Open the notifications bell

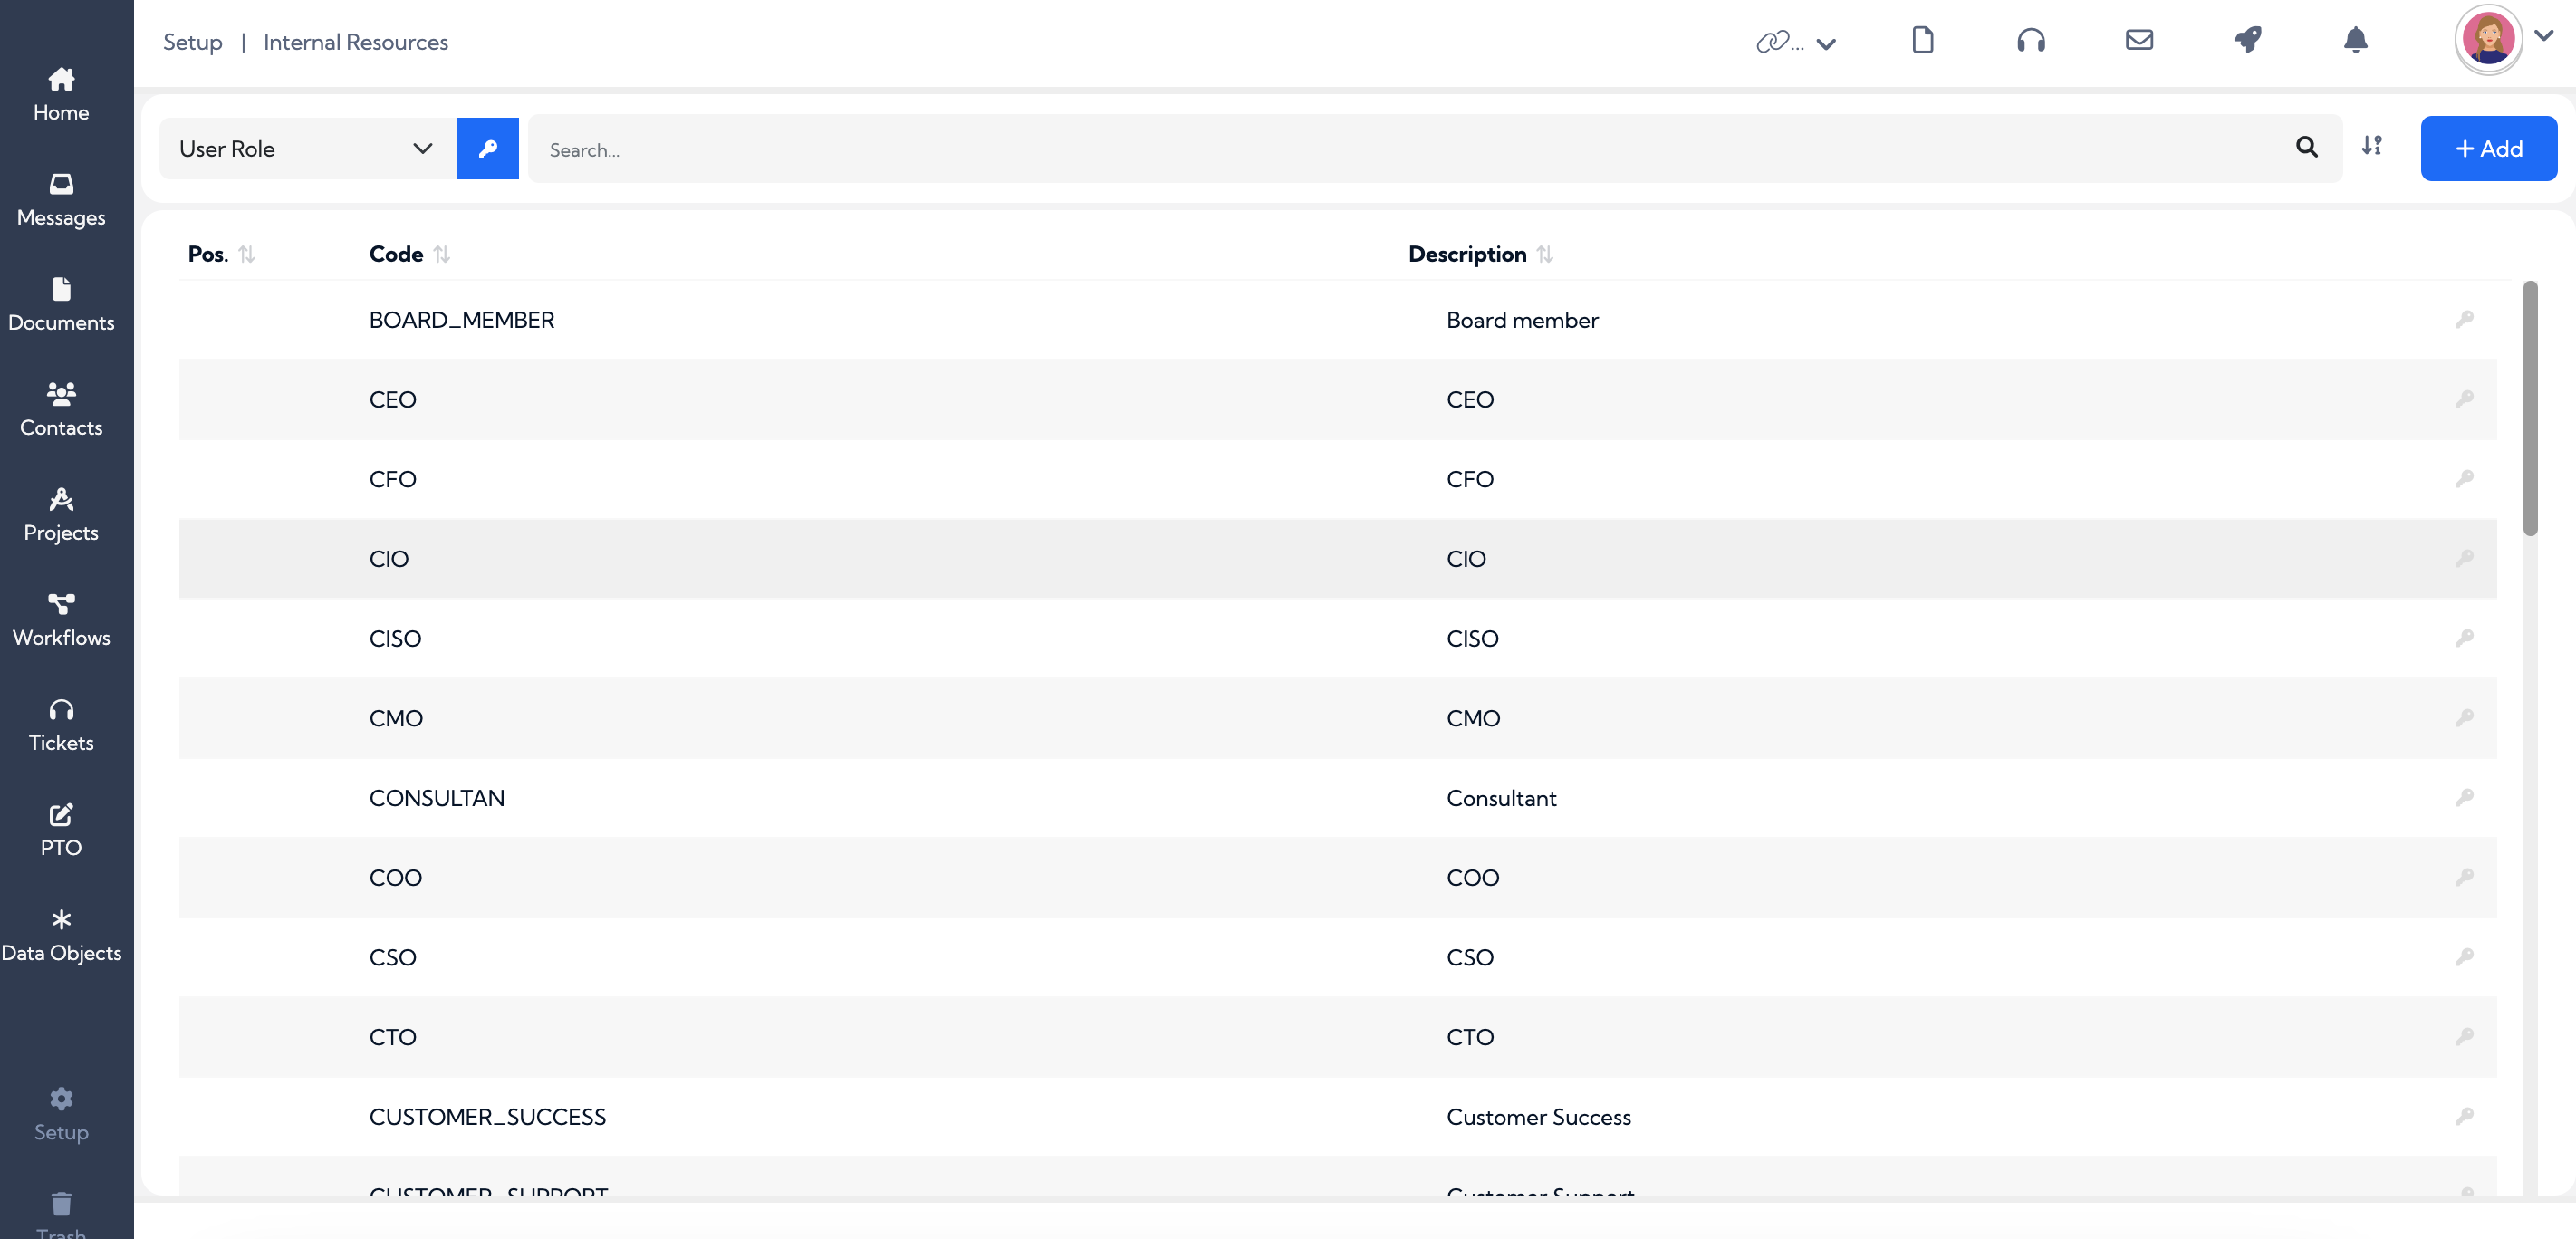2355,40
